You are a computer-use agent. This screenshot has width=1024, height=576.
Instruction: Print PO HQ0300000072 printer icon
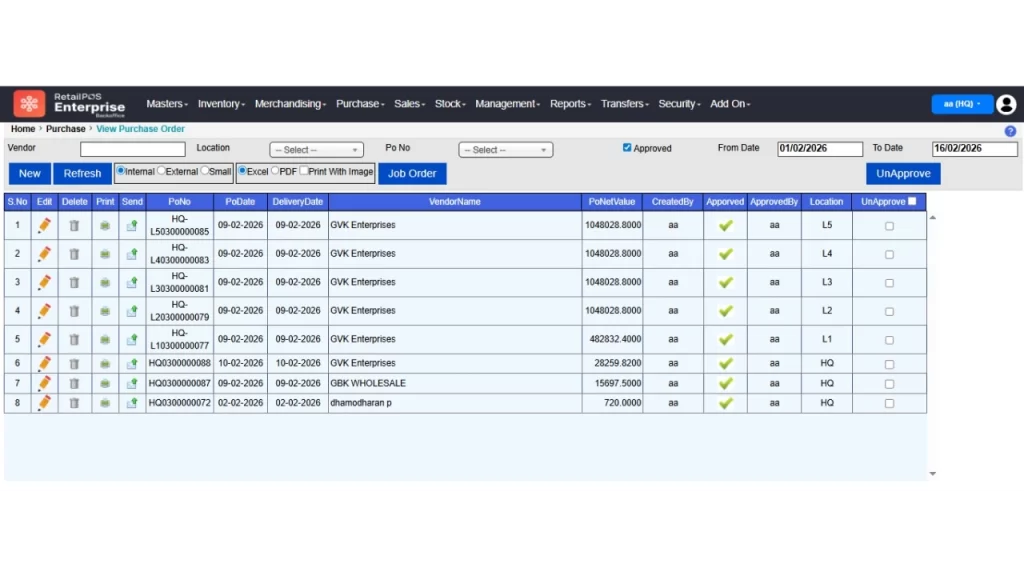(x=104, y=404)
